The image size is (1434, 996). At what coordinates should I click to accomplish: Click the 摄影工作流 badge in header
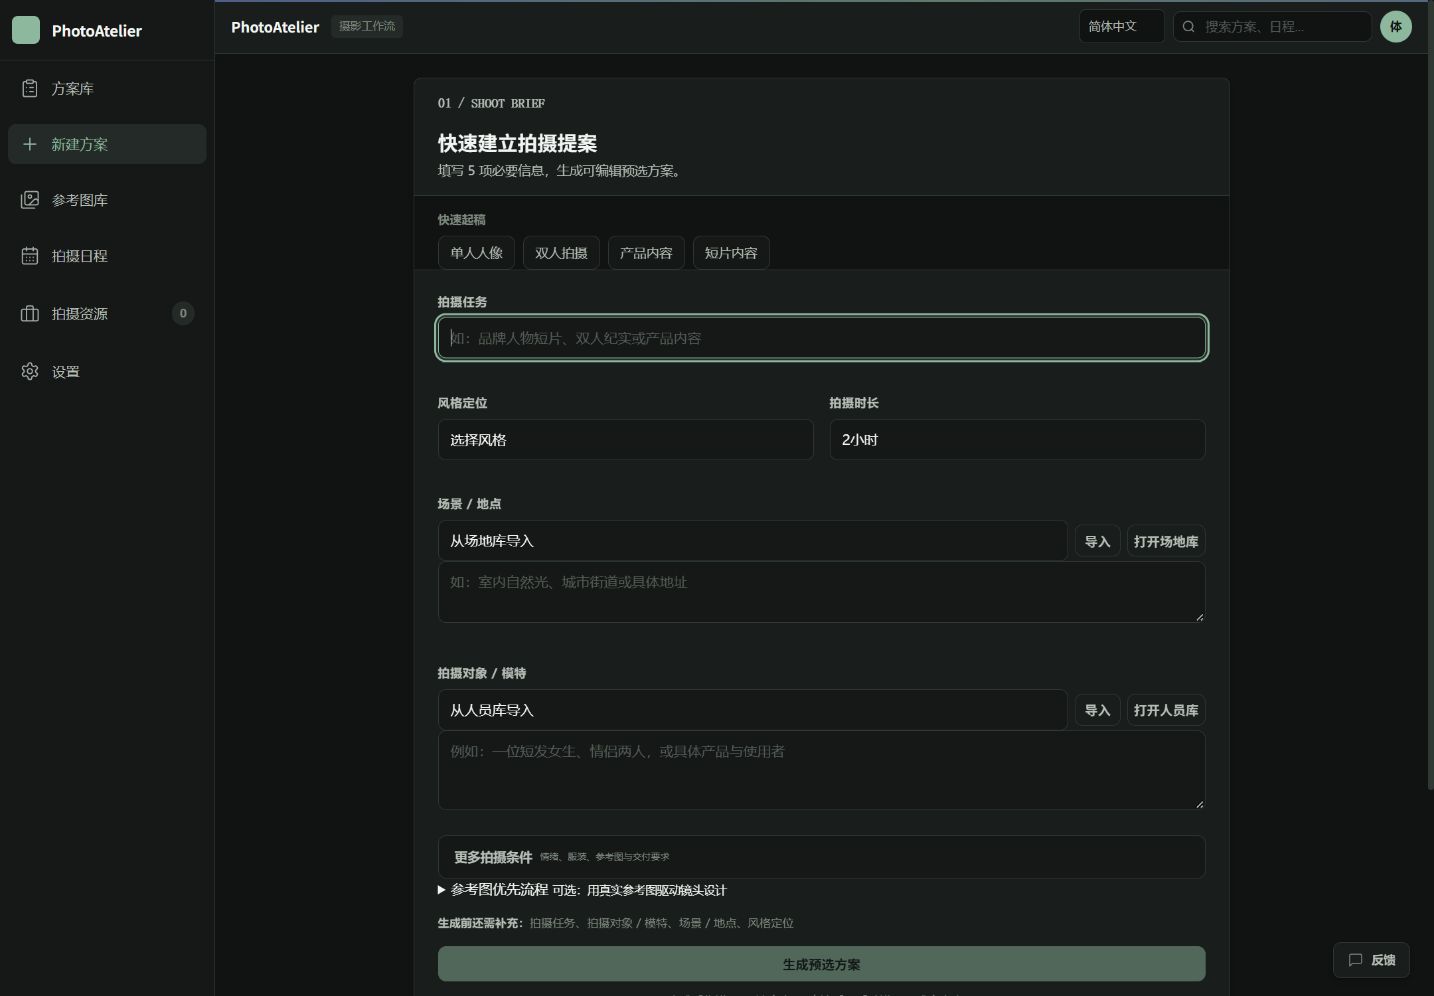pos(367,26)
